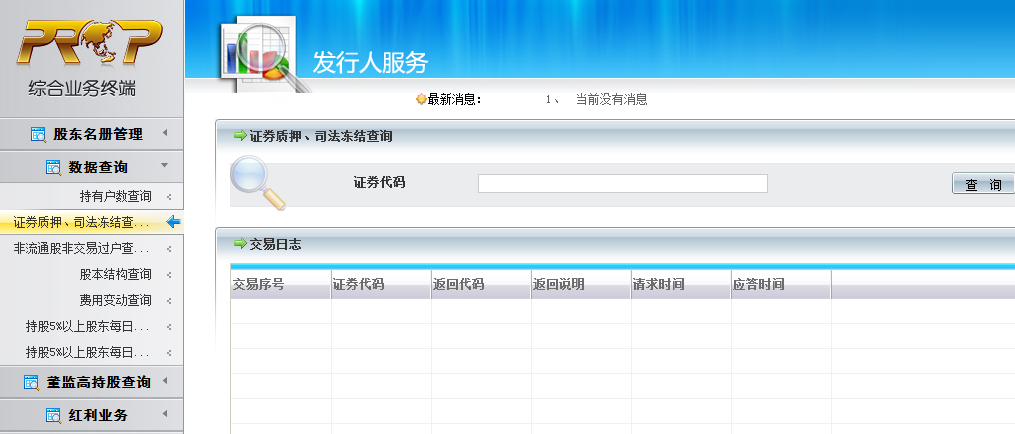
Task: Click the 董监高持股查询 section icon
Action: pos(32,382)
